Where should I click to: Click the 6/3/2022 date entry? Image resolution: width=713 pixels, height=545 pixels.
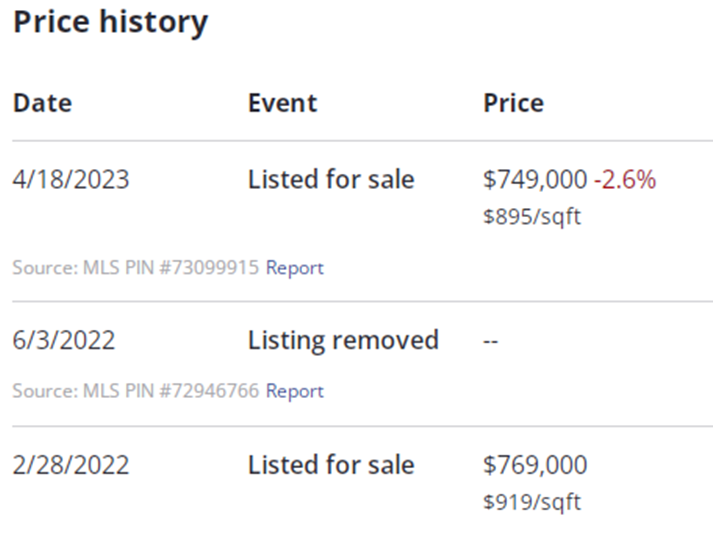point(64,340)
